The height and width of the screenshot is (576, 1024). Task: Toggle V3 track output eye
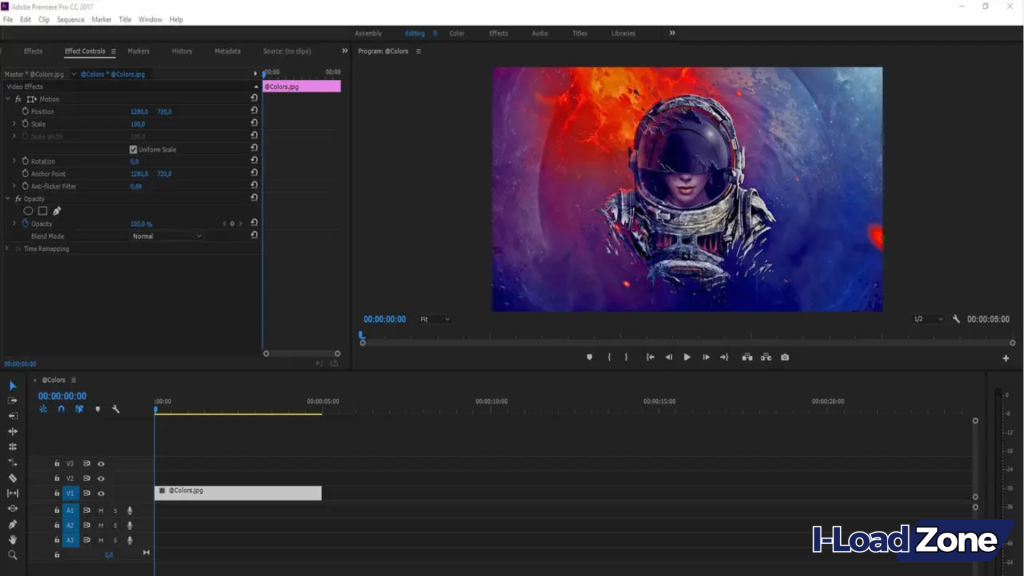[x=101, y=464]
